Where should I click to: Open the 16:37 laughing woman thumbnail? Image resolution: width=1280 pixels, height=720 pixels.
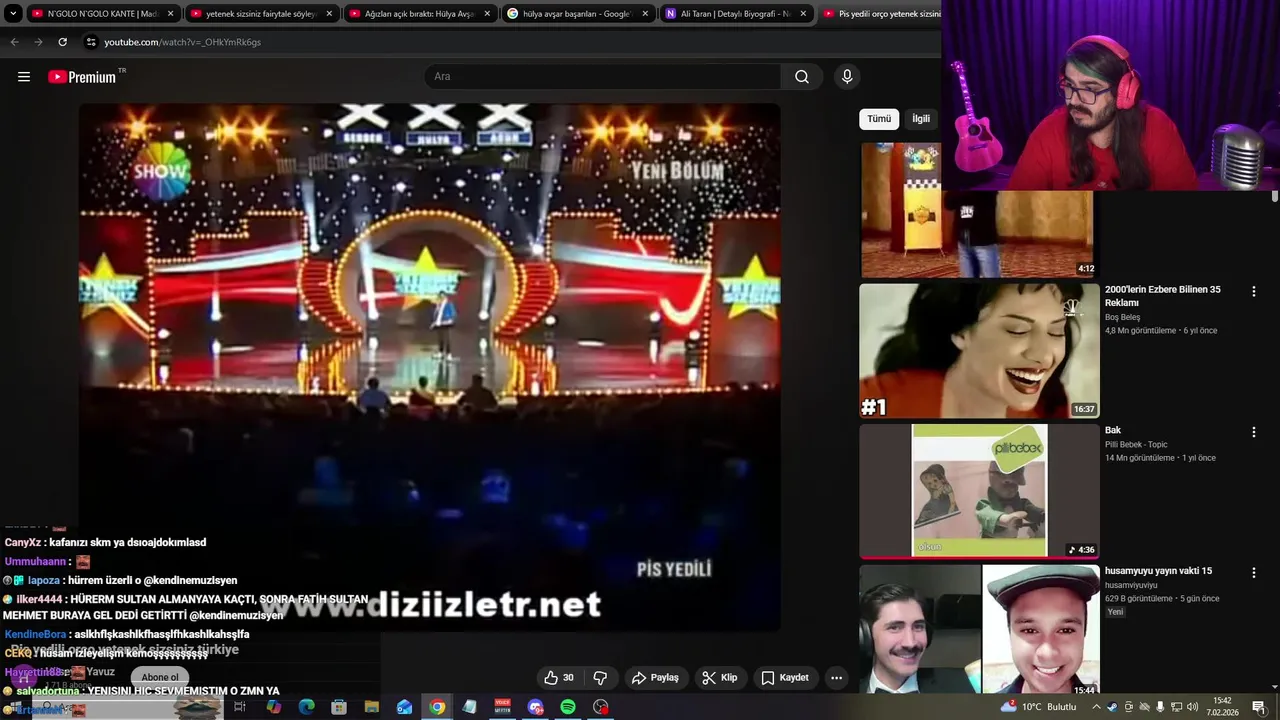click(x=979, y=350)
